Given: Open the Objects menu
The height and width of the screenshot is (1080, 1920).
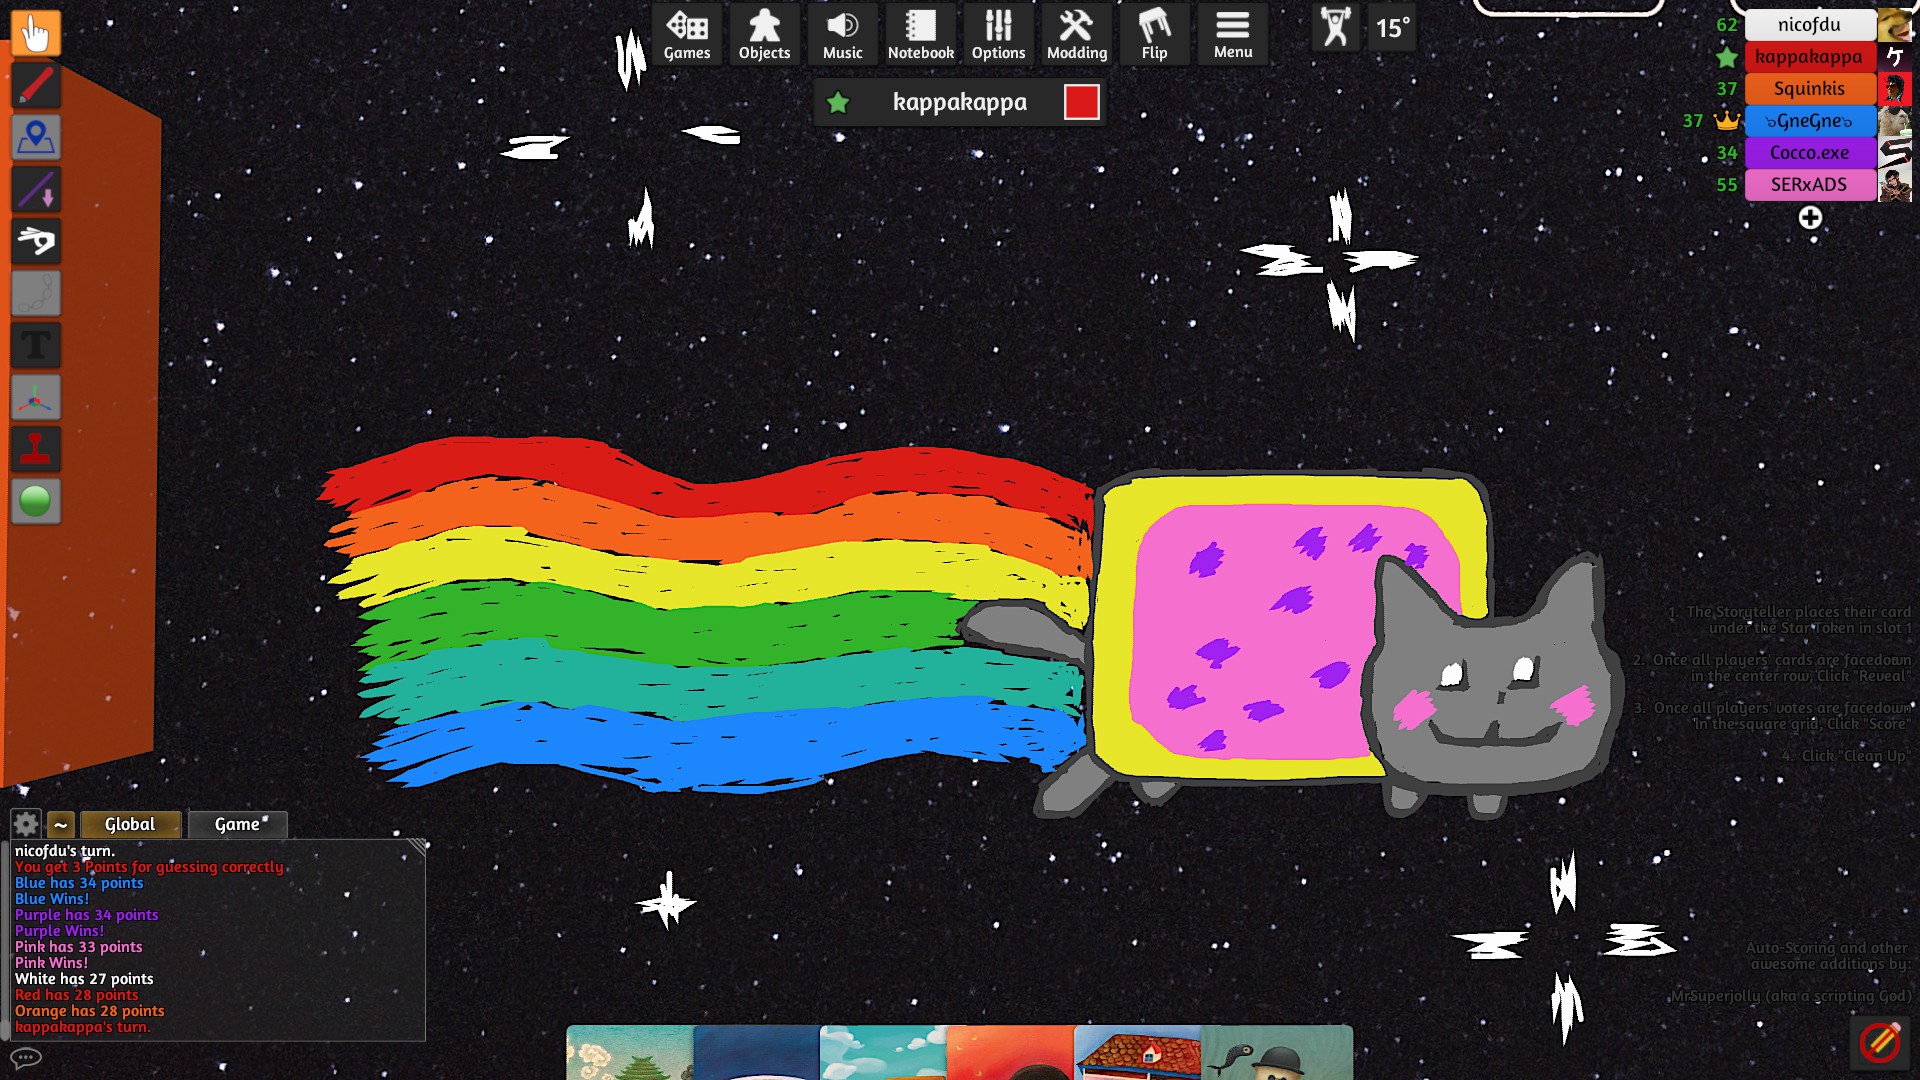Looking at the screenshot, I should pos(764,35).
